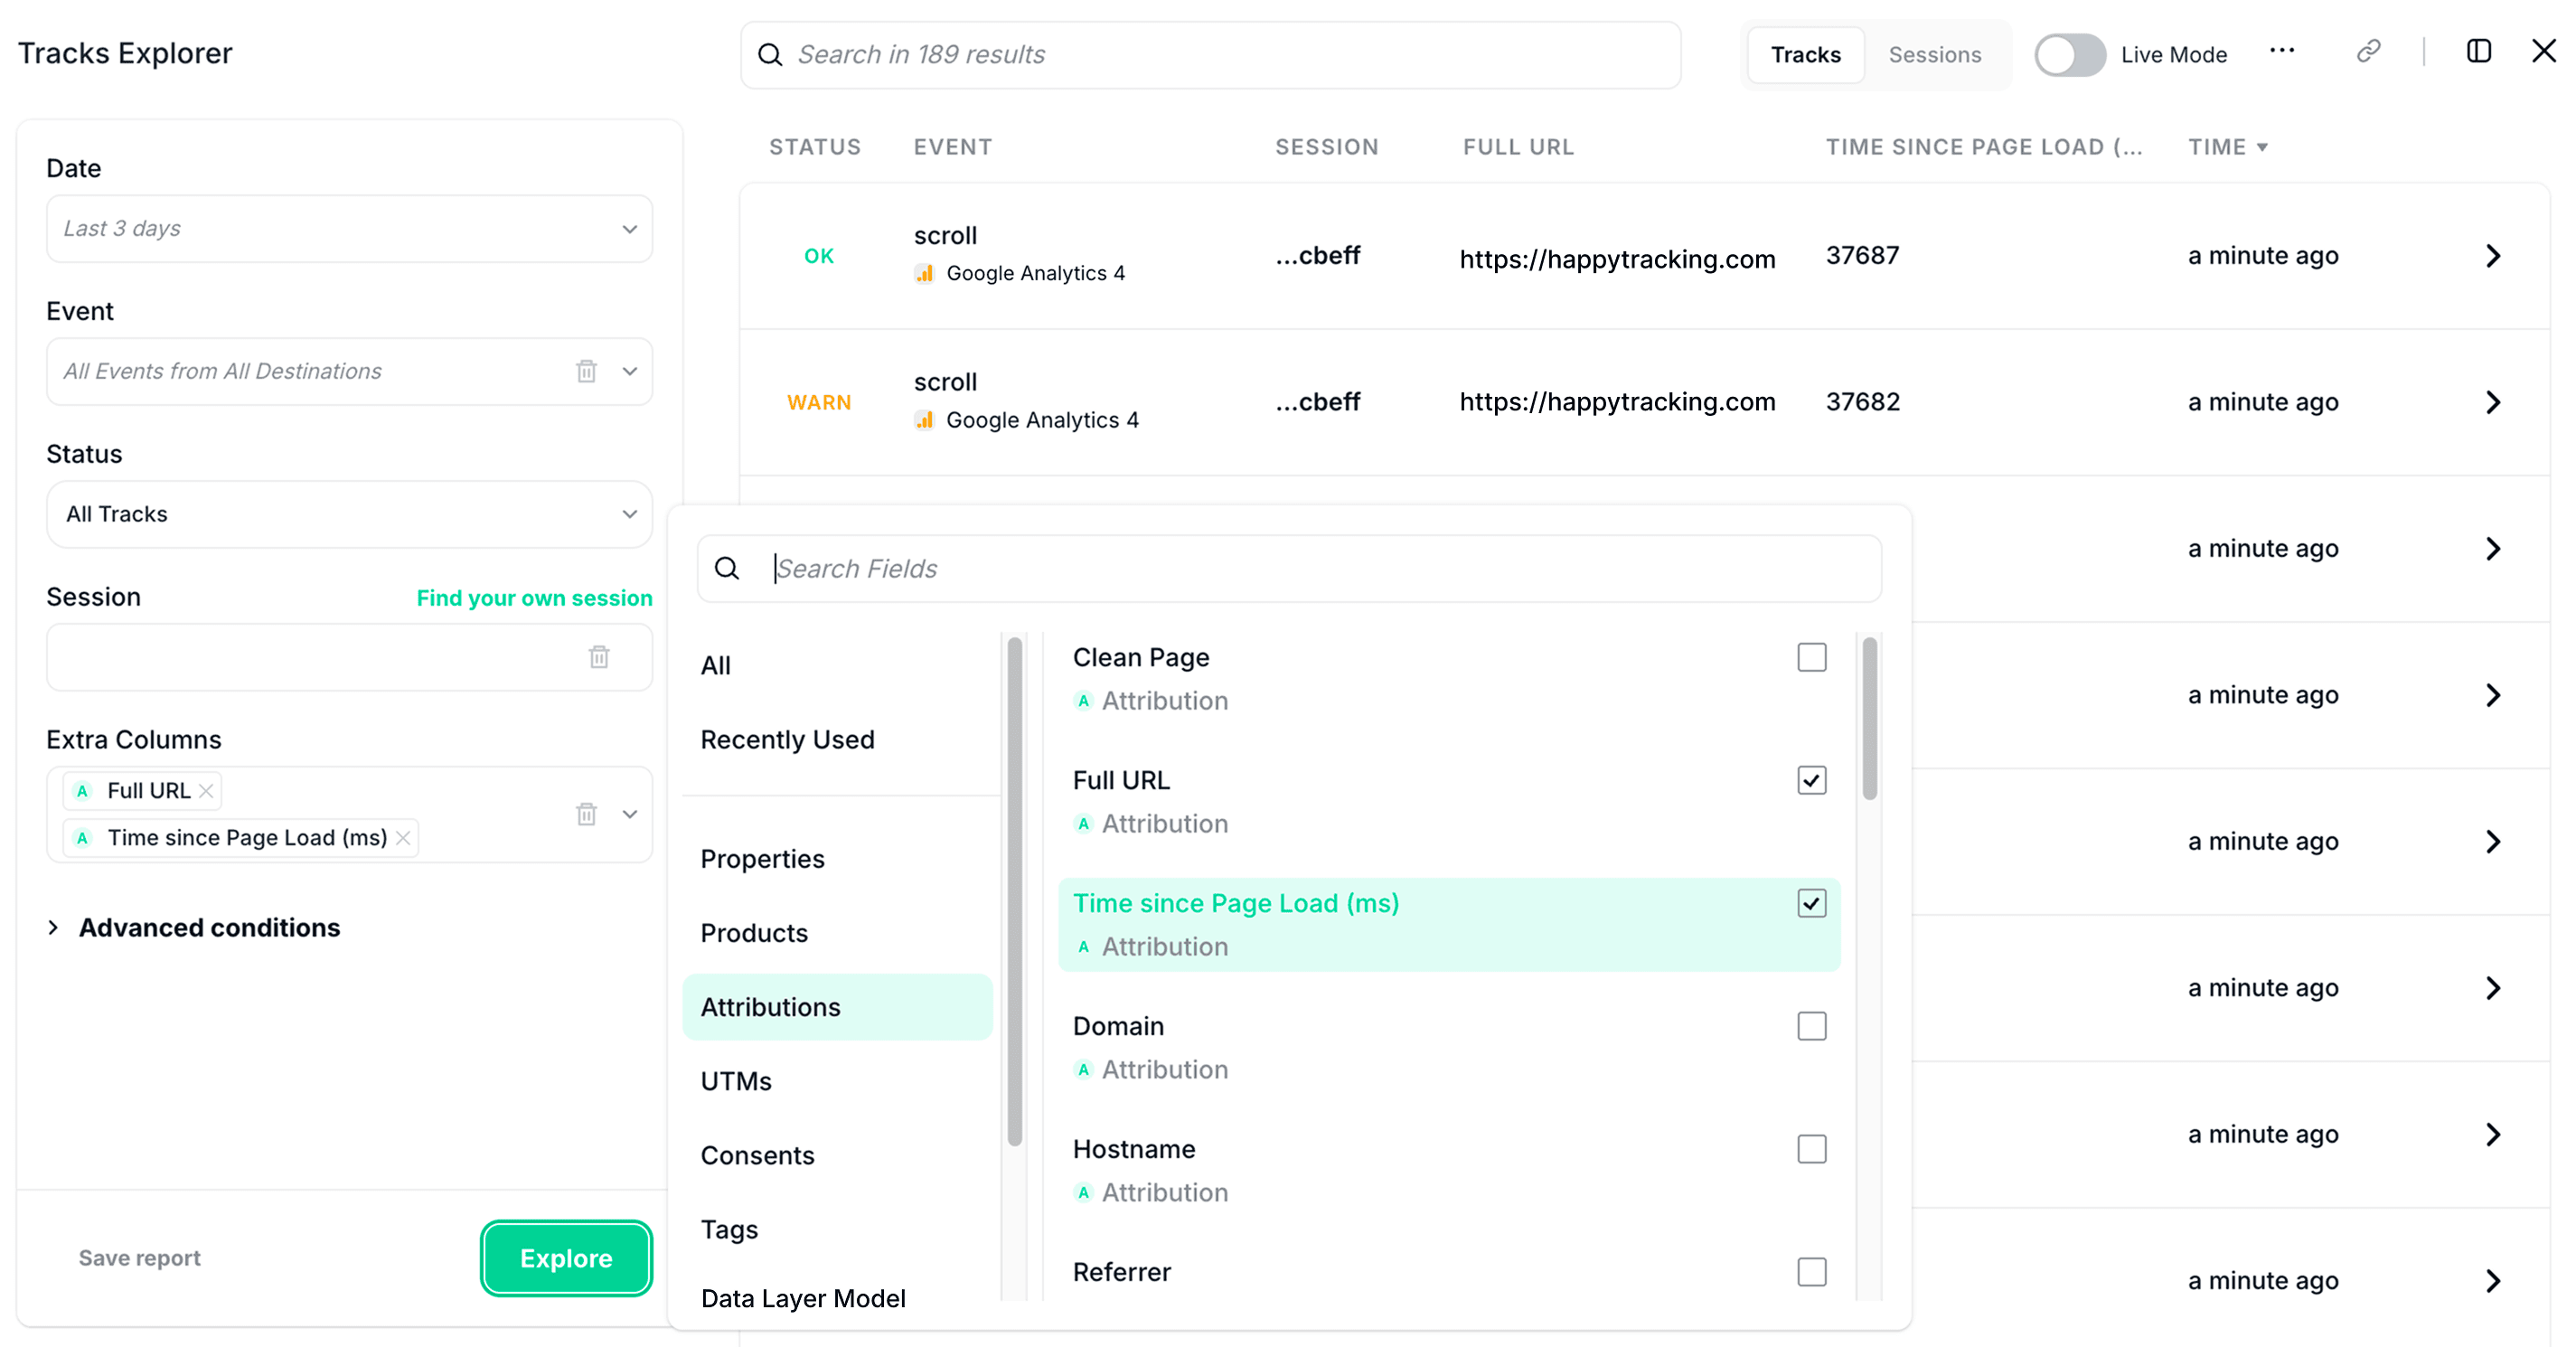Check the Referrer field checkbox
2576x1347 pixels.
(1811, 1272)
